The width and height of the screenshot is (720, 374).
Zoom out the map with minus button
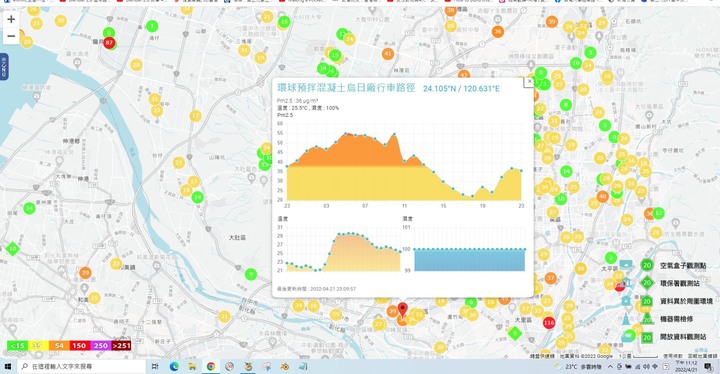point(11,36)
